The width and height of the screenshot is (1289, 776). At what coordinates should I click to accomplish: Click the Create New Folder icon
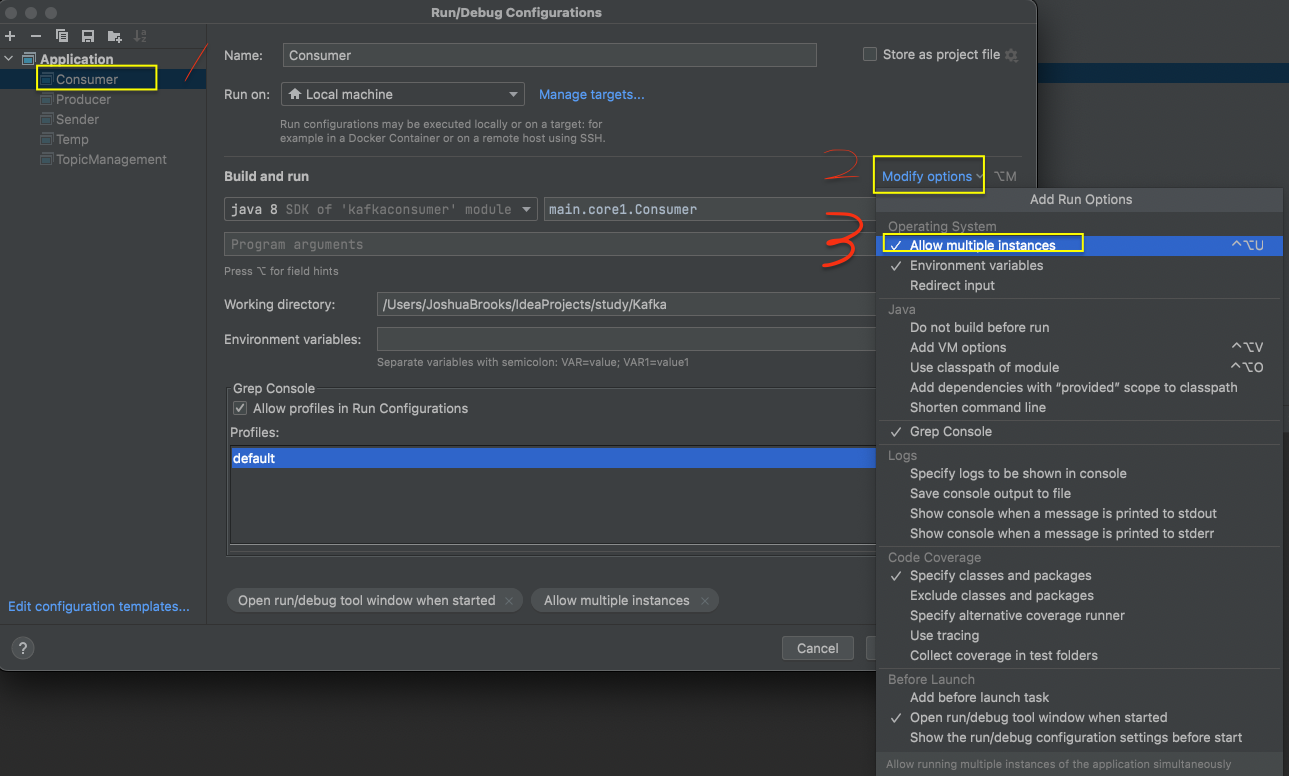click(x=114, y=36)
